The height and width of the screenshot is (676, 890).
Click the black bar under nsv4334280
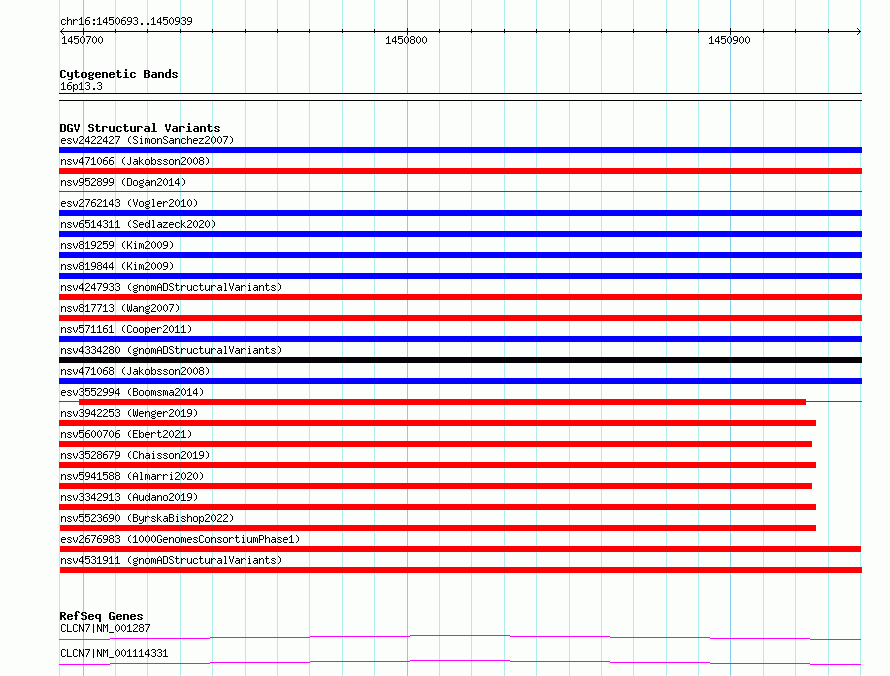point(460,360)
